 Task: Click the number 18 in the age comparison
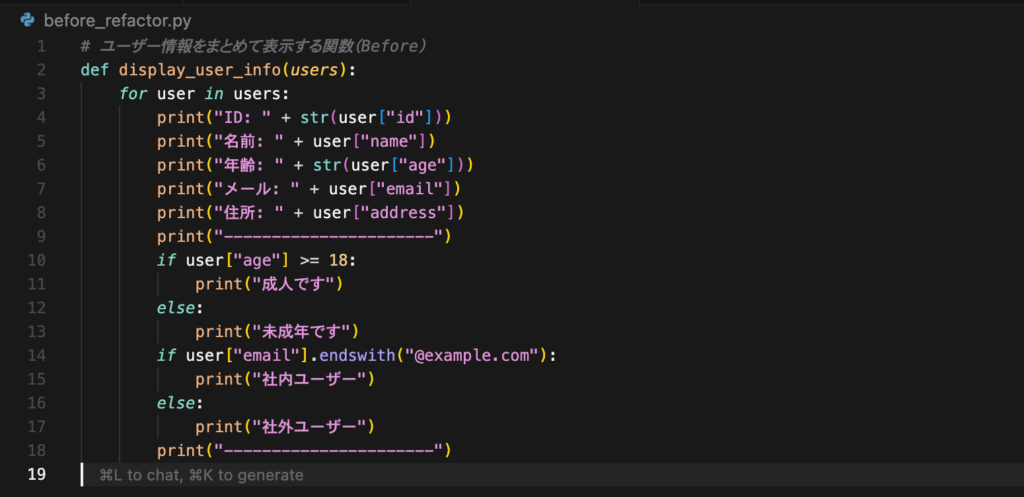click(338, 261)
